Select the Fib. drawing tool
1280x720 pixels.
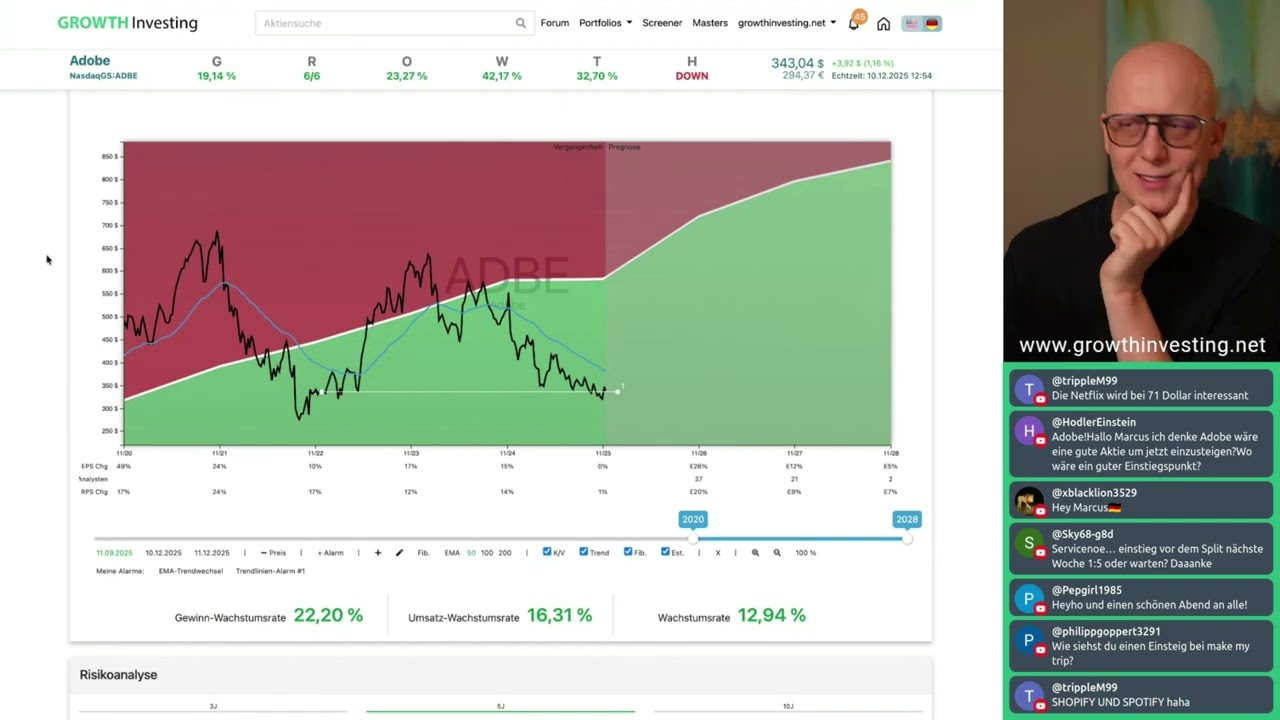423,553
